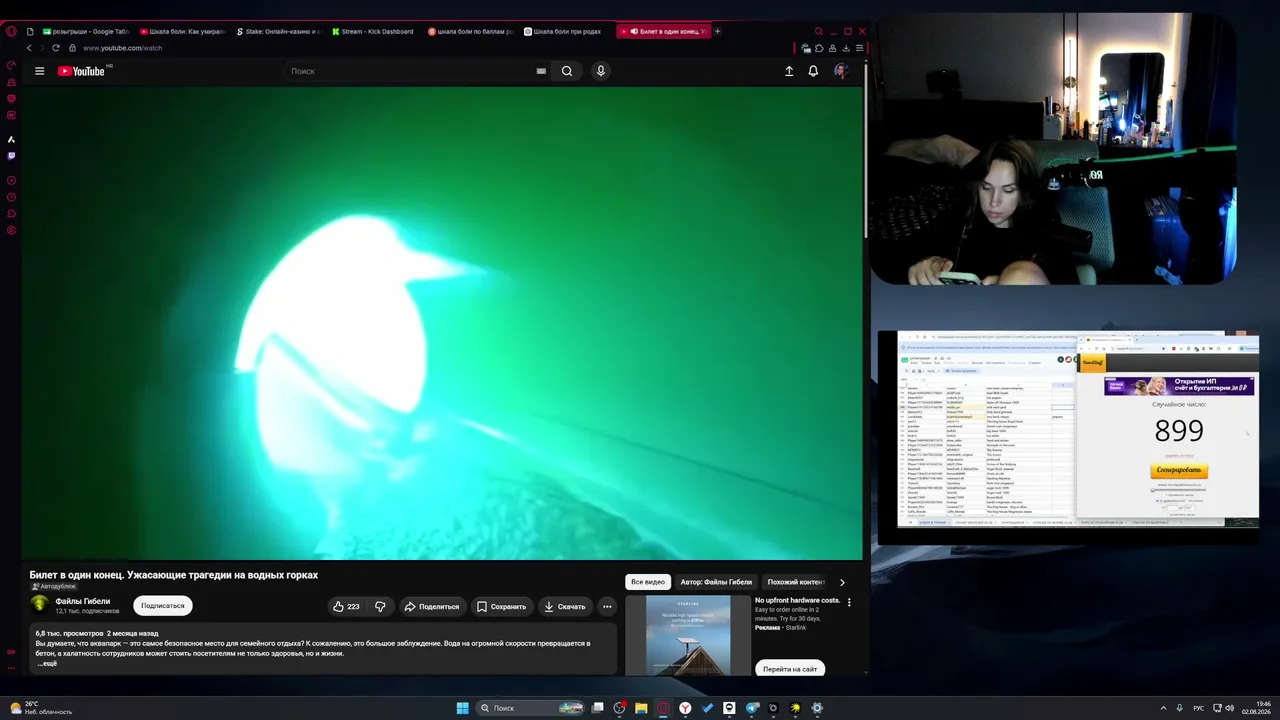
Task: Subscribe with the Подписаться button
Action: (163, 605)
